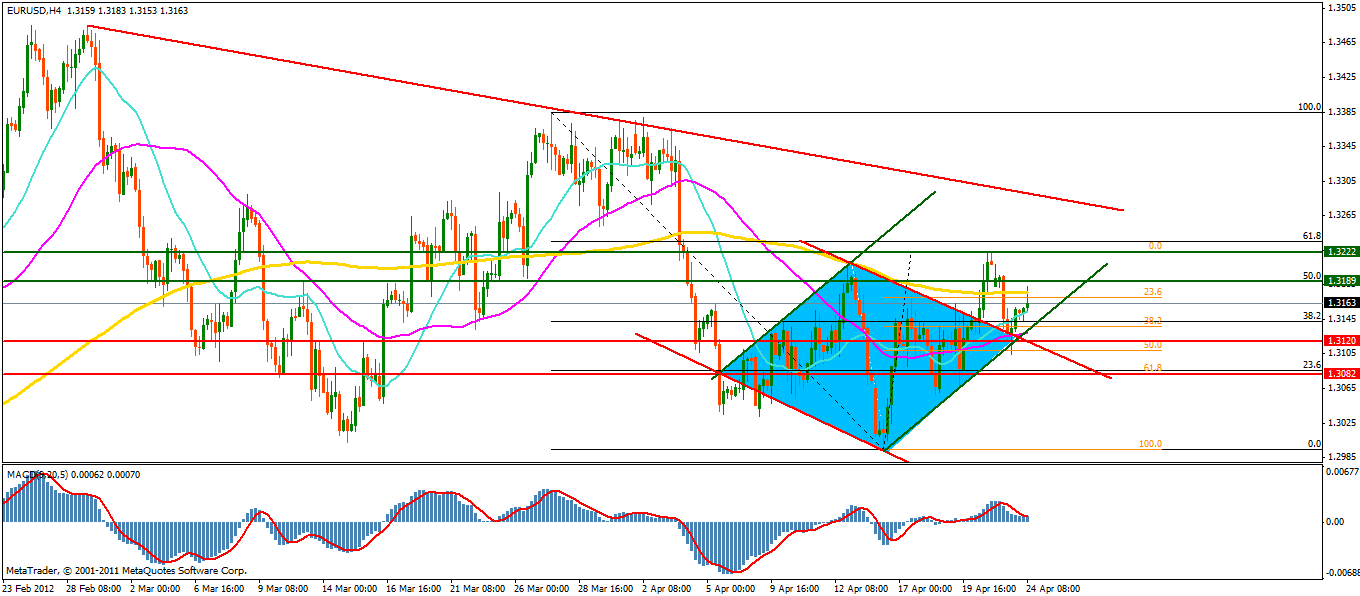This screenshot has height=596, width=1360.
Task: Select the black 61.8 Fibonacci level label
Action: pos(1312,236)
